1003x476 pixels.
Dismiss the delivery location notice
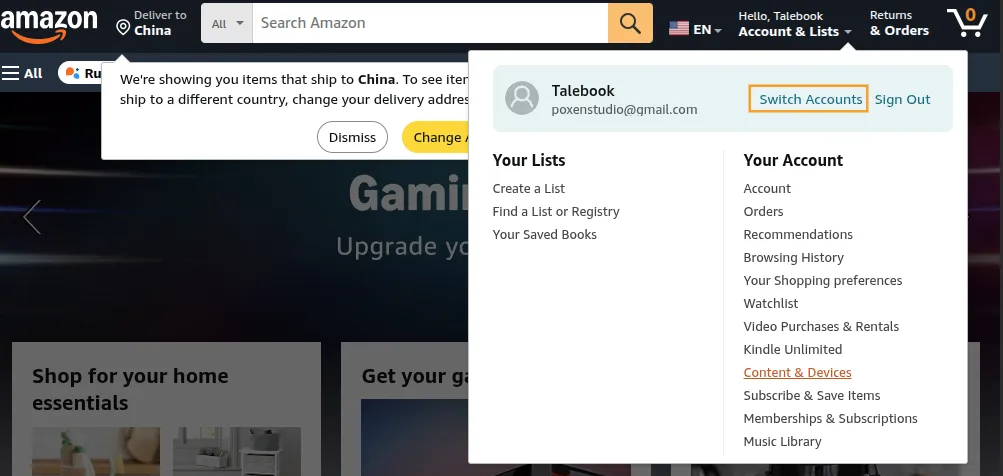pyautogui.click(x=352, y=137)
